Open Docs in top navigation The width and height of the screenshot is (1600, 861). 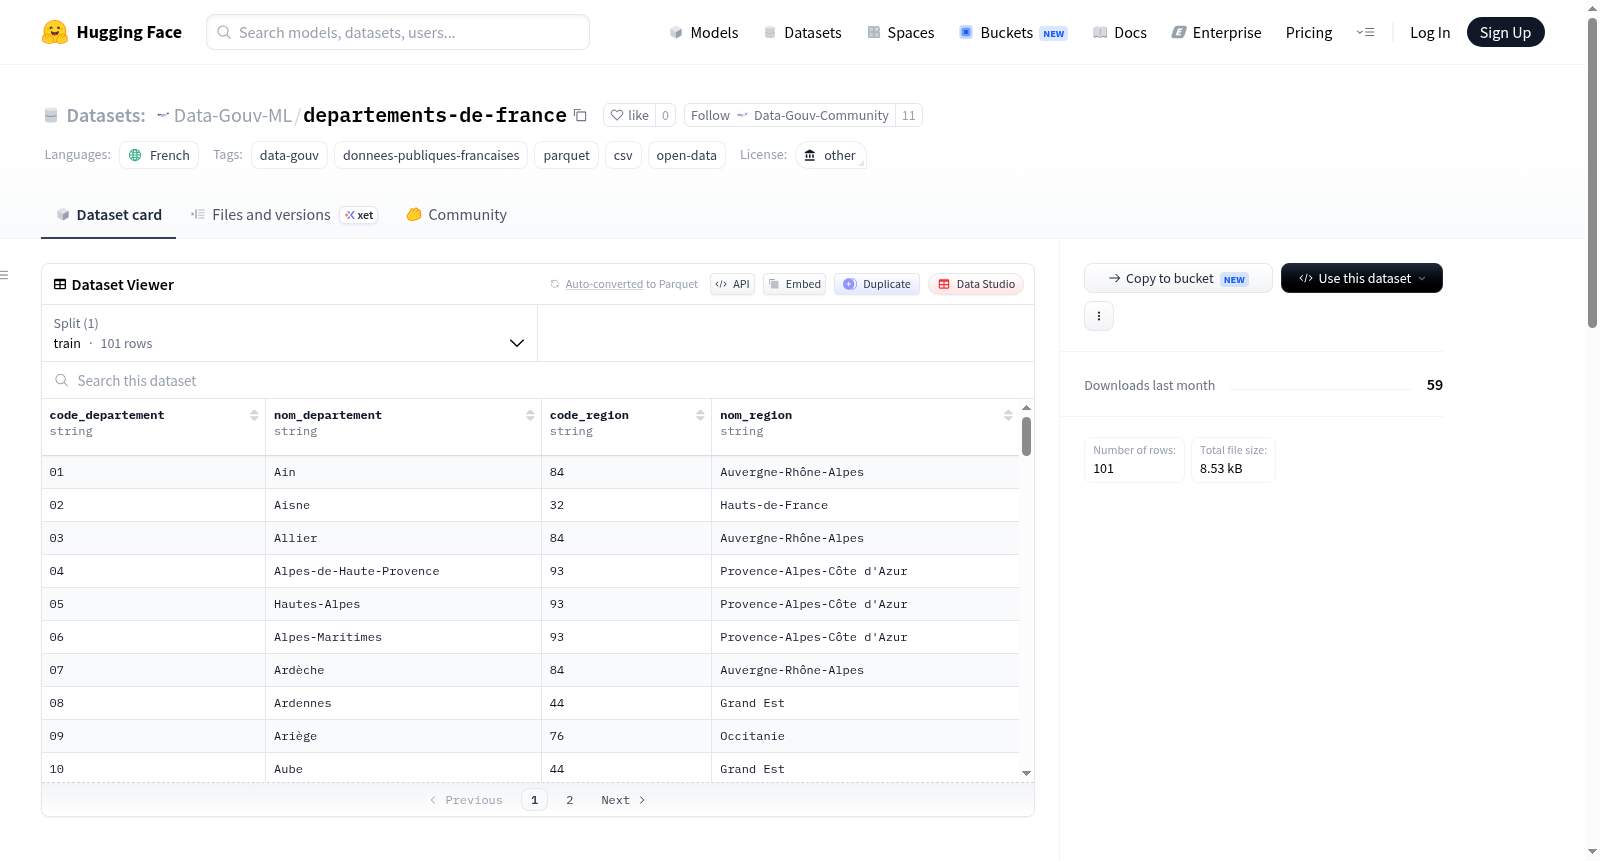(1119, 32)
